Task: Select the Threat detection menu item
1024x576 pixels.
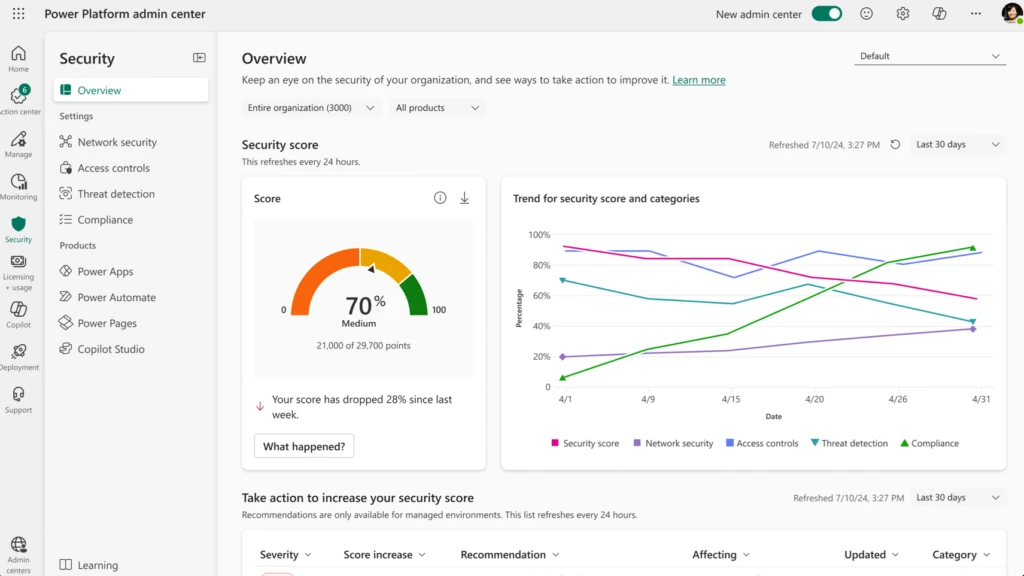Action: click(117, 193)
